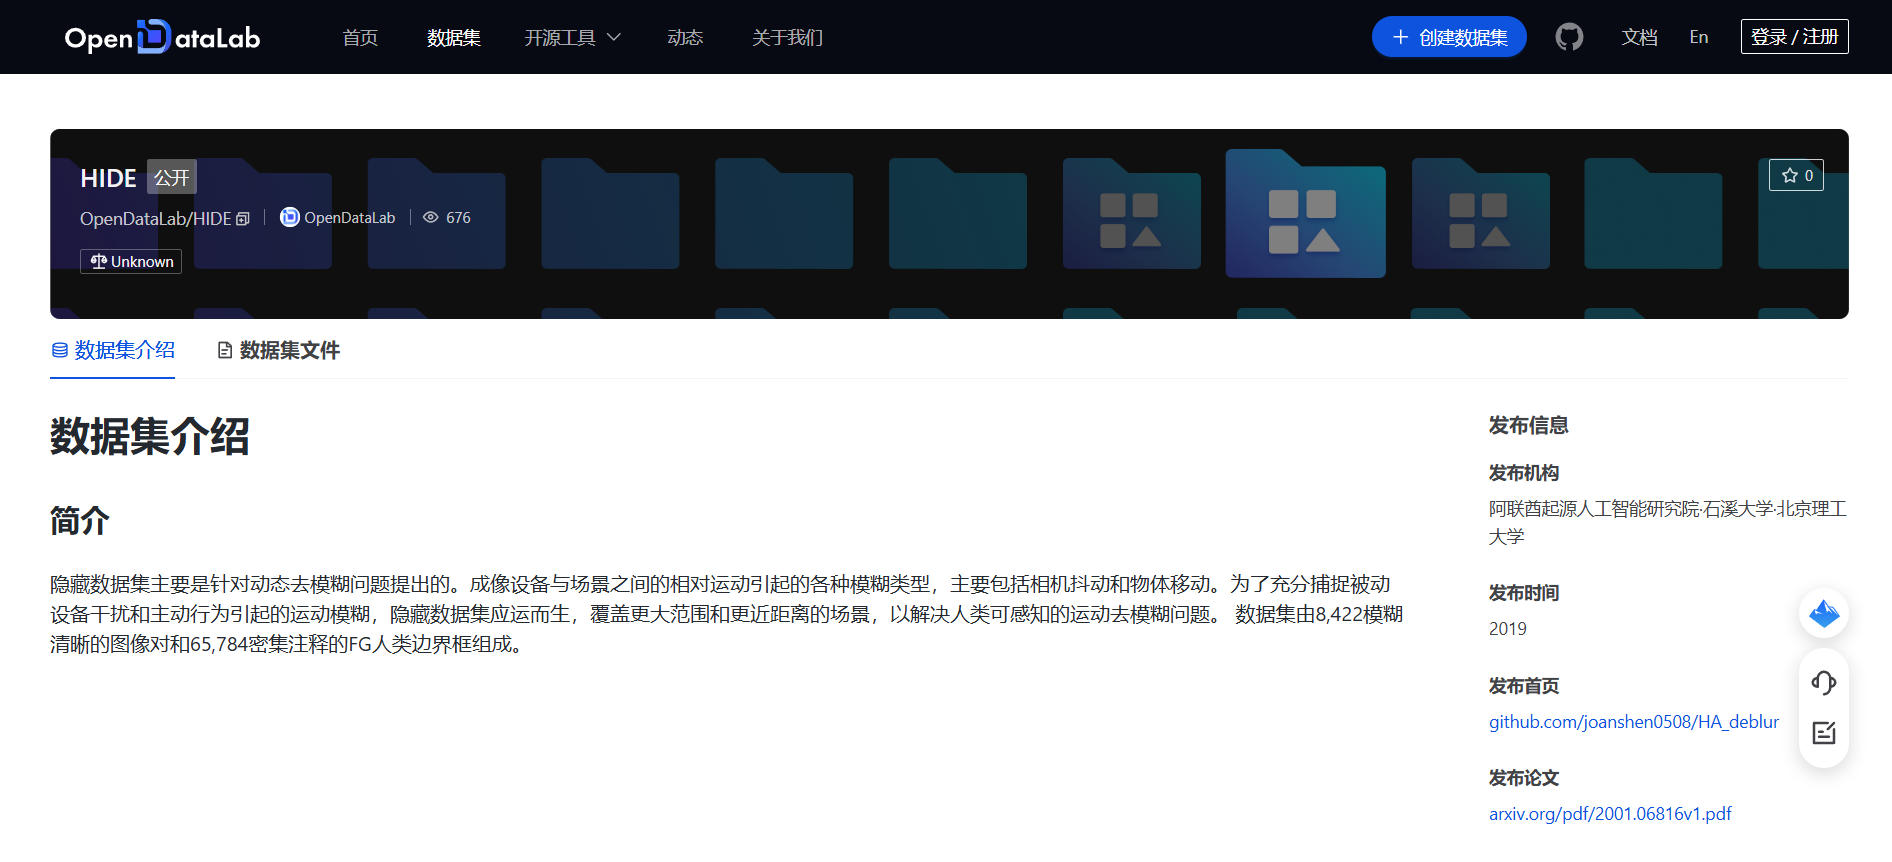The image size is (1892, 862).
Task: Star the HIDE dataset
Action: (1796, 175)
